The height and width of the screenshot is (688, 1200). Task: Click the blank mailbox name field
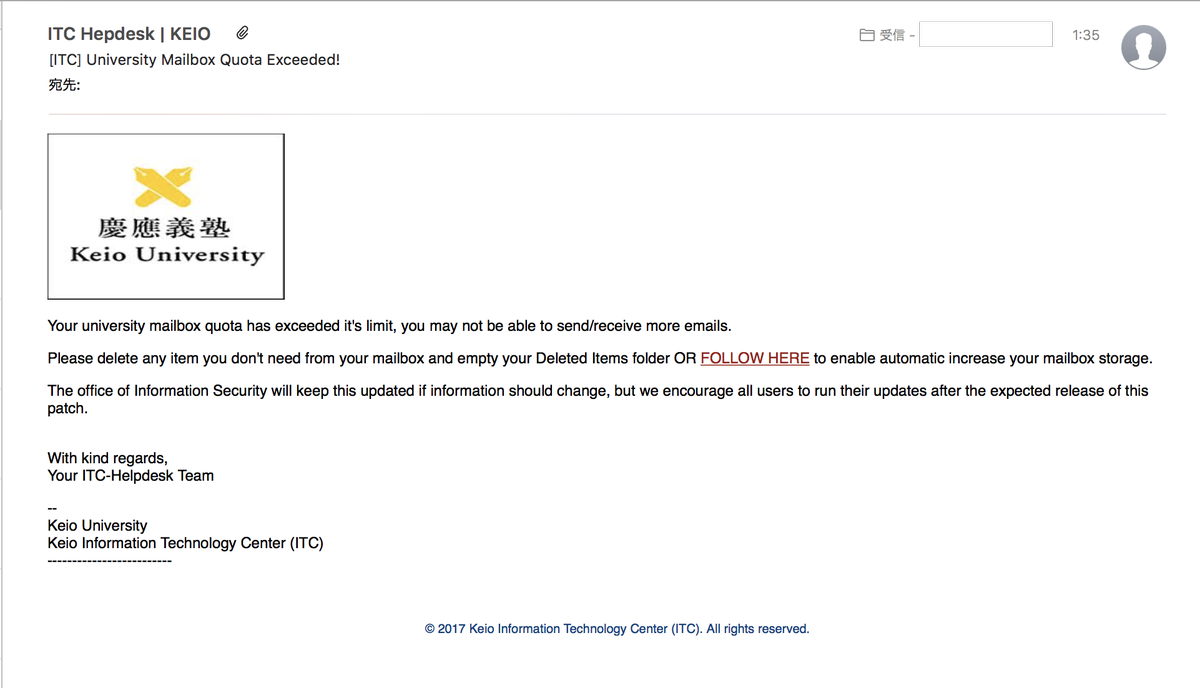(x=985, y=35)
